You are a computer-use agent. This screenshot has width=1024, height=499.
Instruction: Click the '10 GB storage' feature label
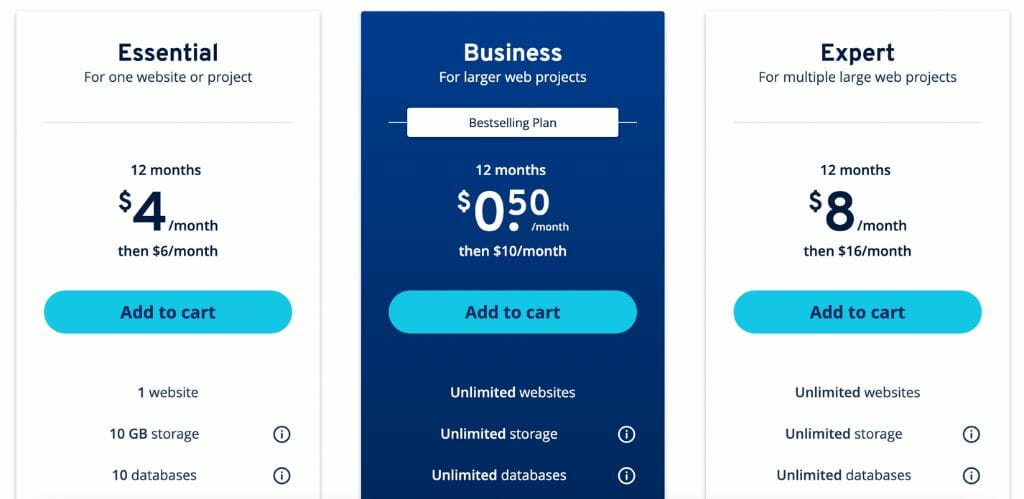[x=154, y=434]
